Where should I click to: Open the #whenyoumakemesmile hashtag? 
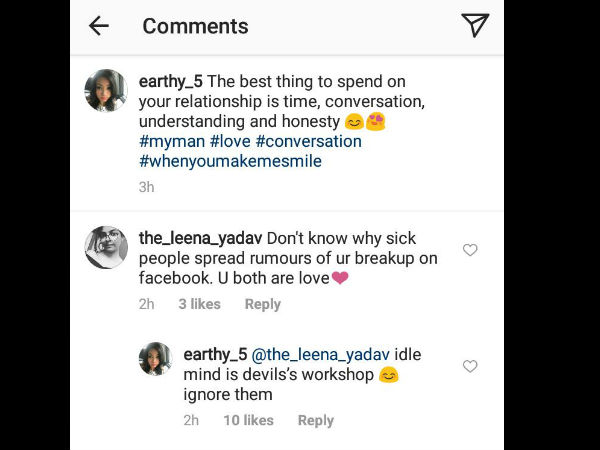[x=230, y=160]
